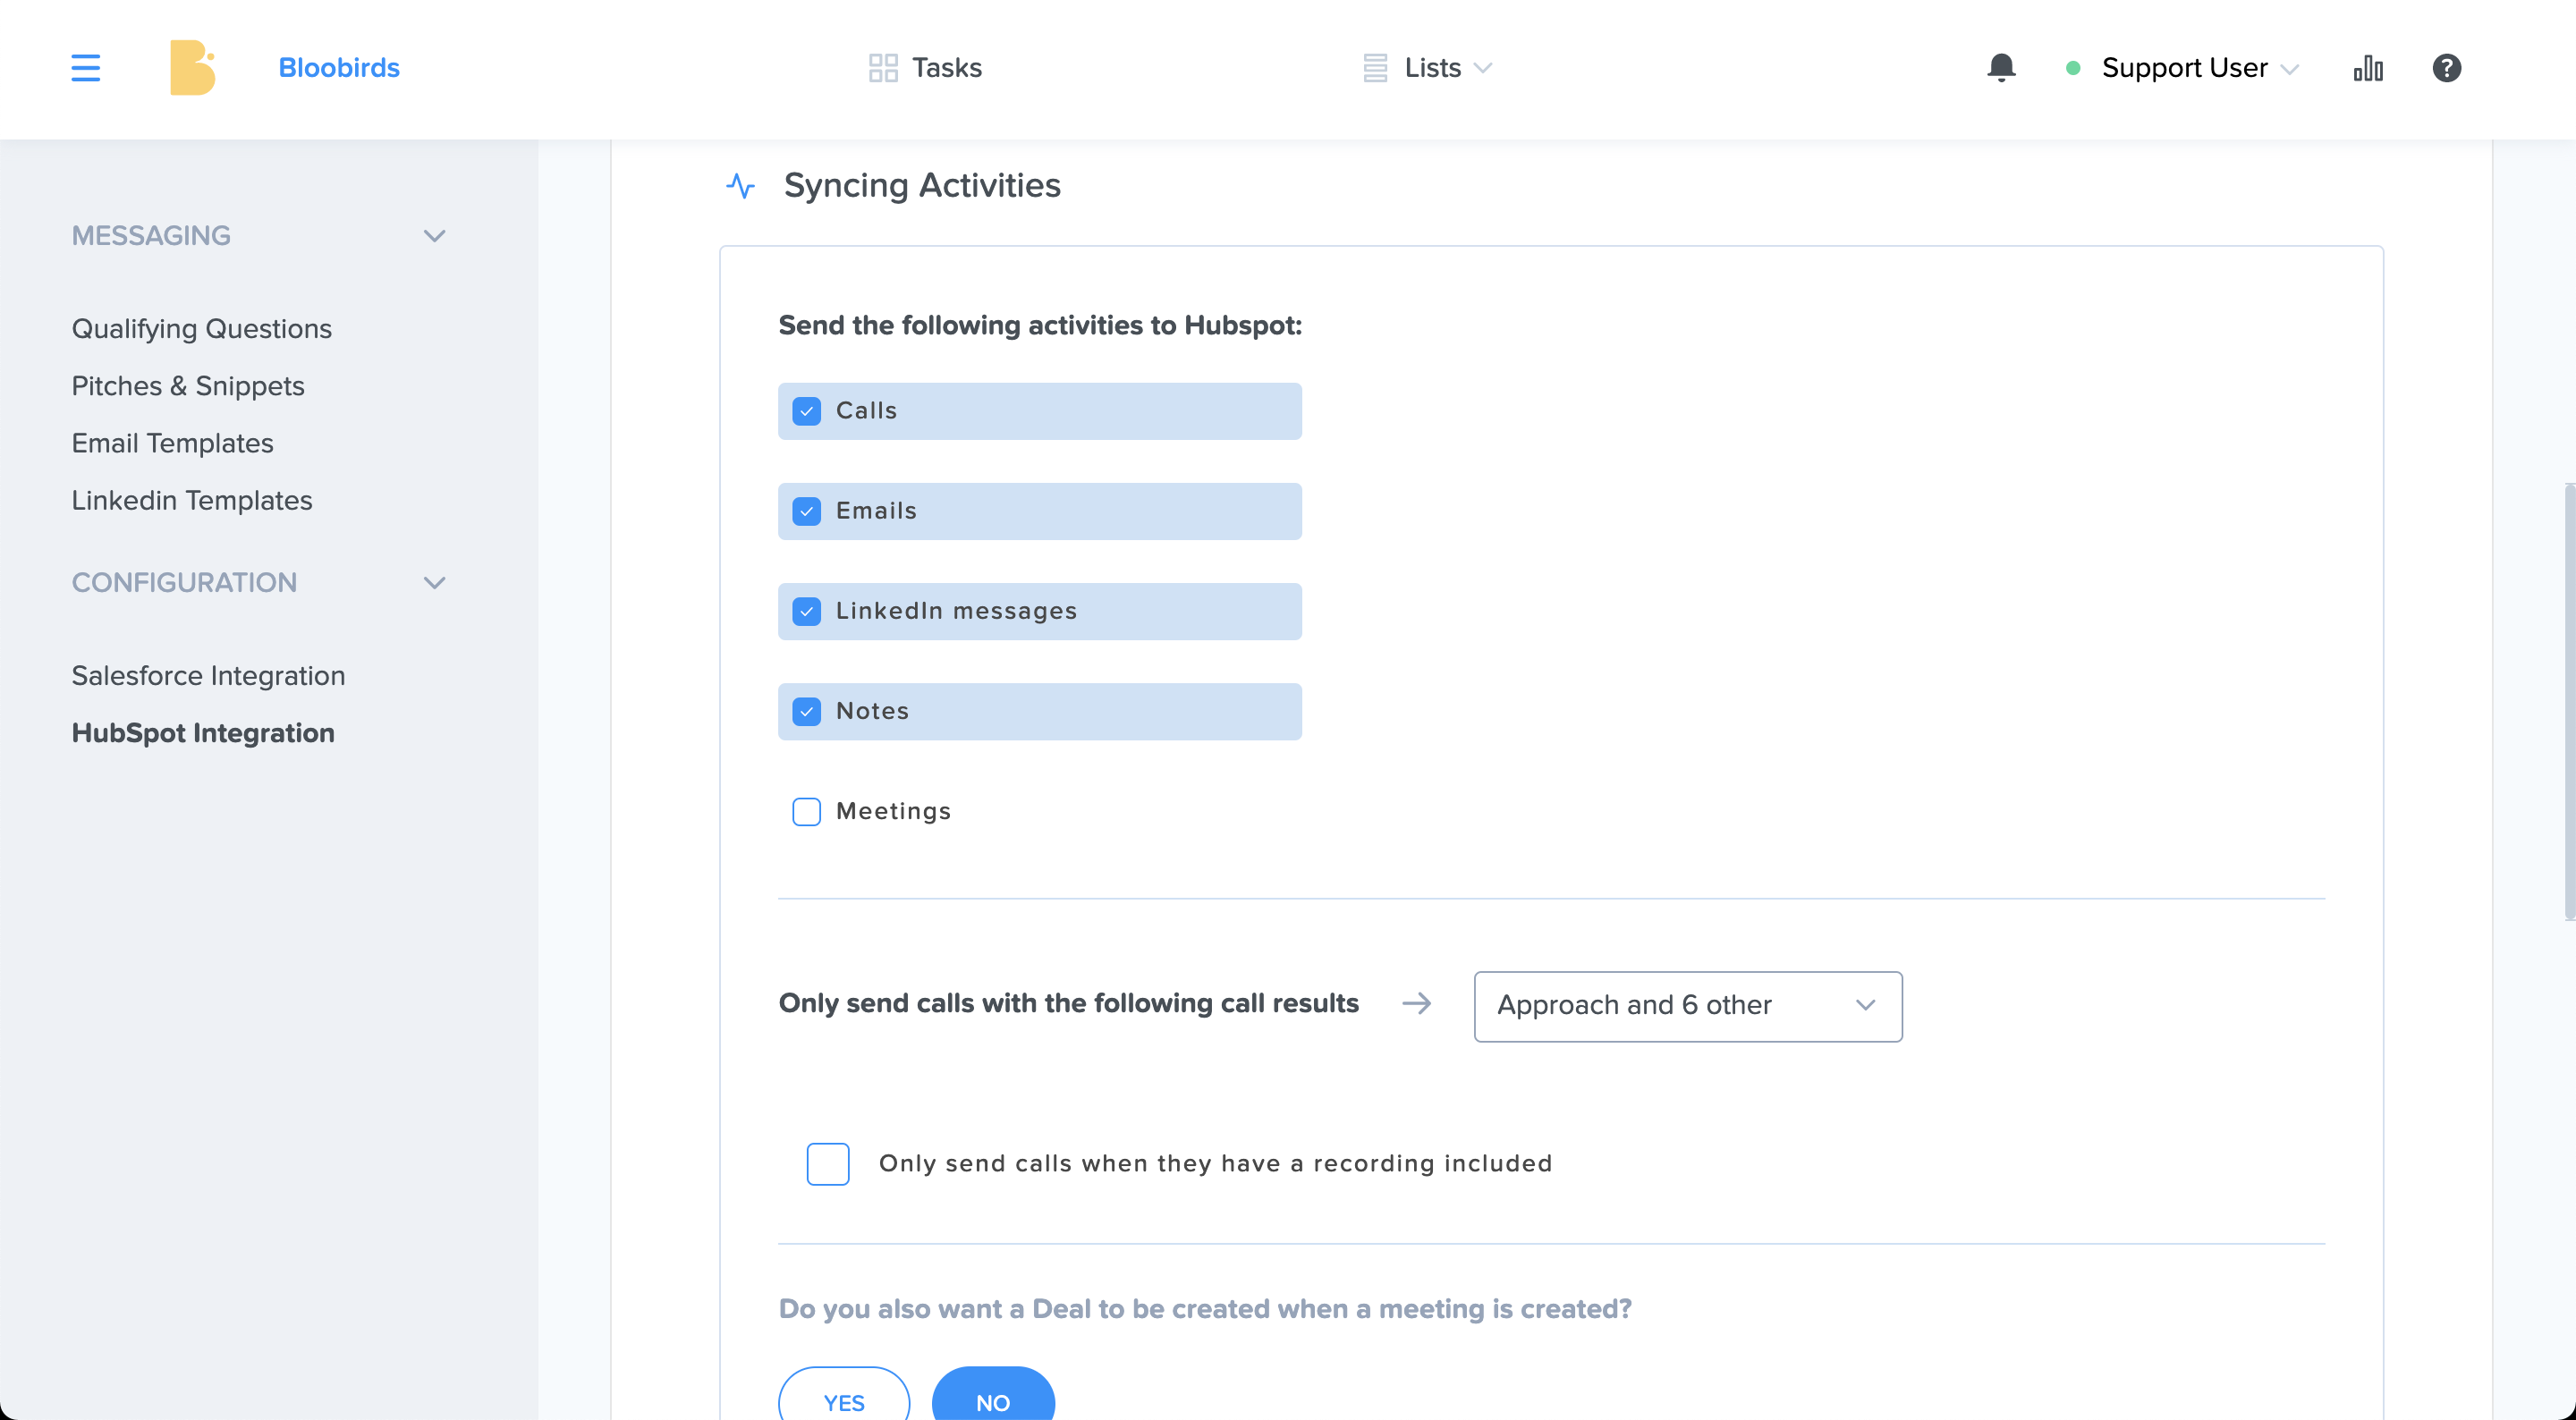Collapse the MESSAGING section chevron
Viewport: 2576px width, 1420px height.
pyautogui.click(x=434, y=236)
